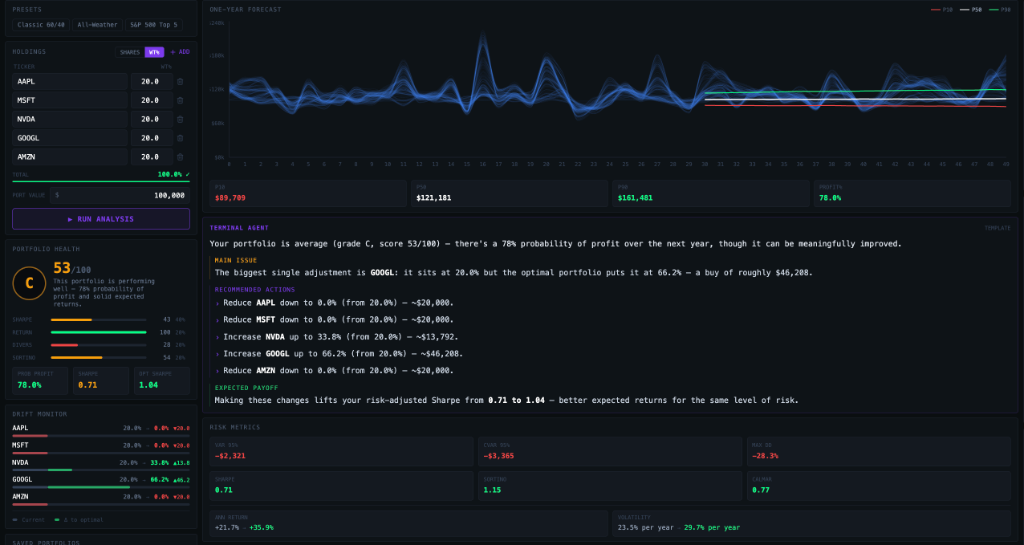
Task: Edit the AMZN ticker field
Action: 70,157
